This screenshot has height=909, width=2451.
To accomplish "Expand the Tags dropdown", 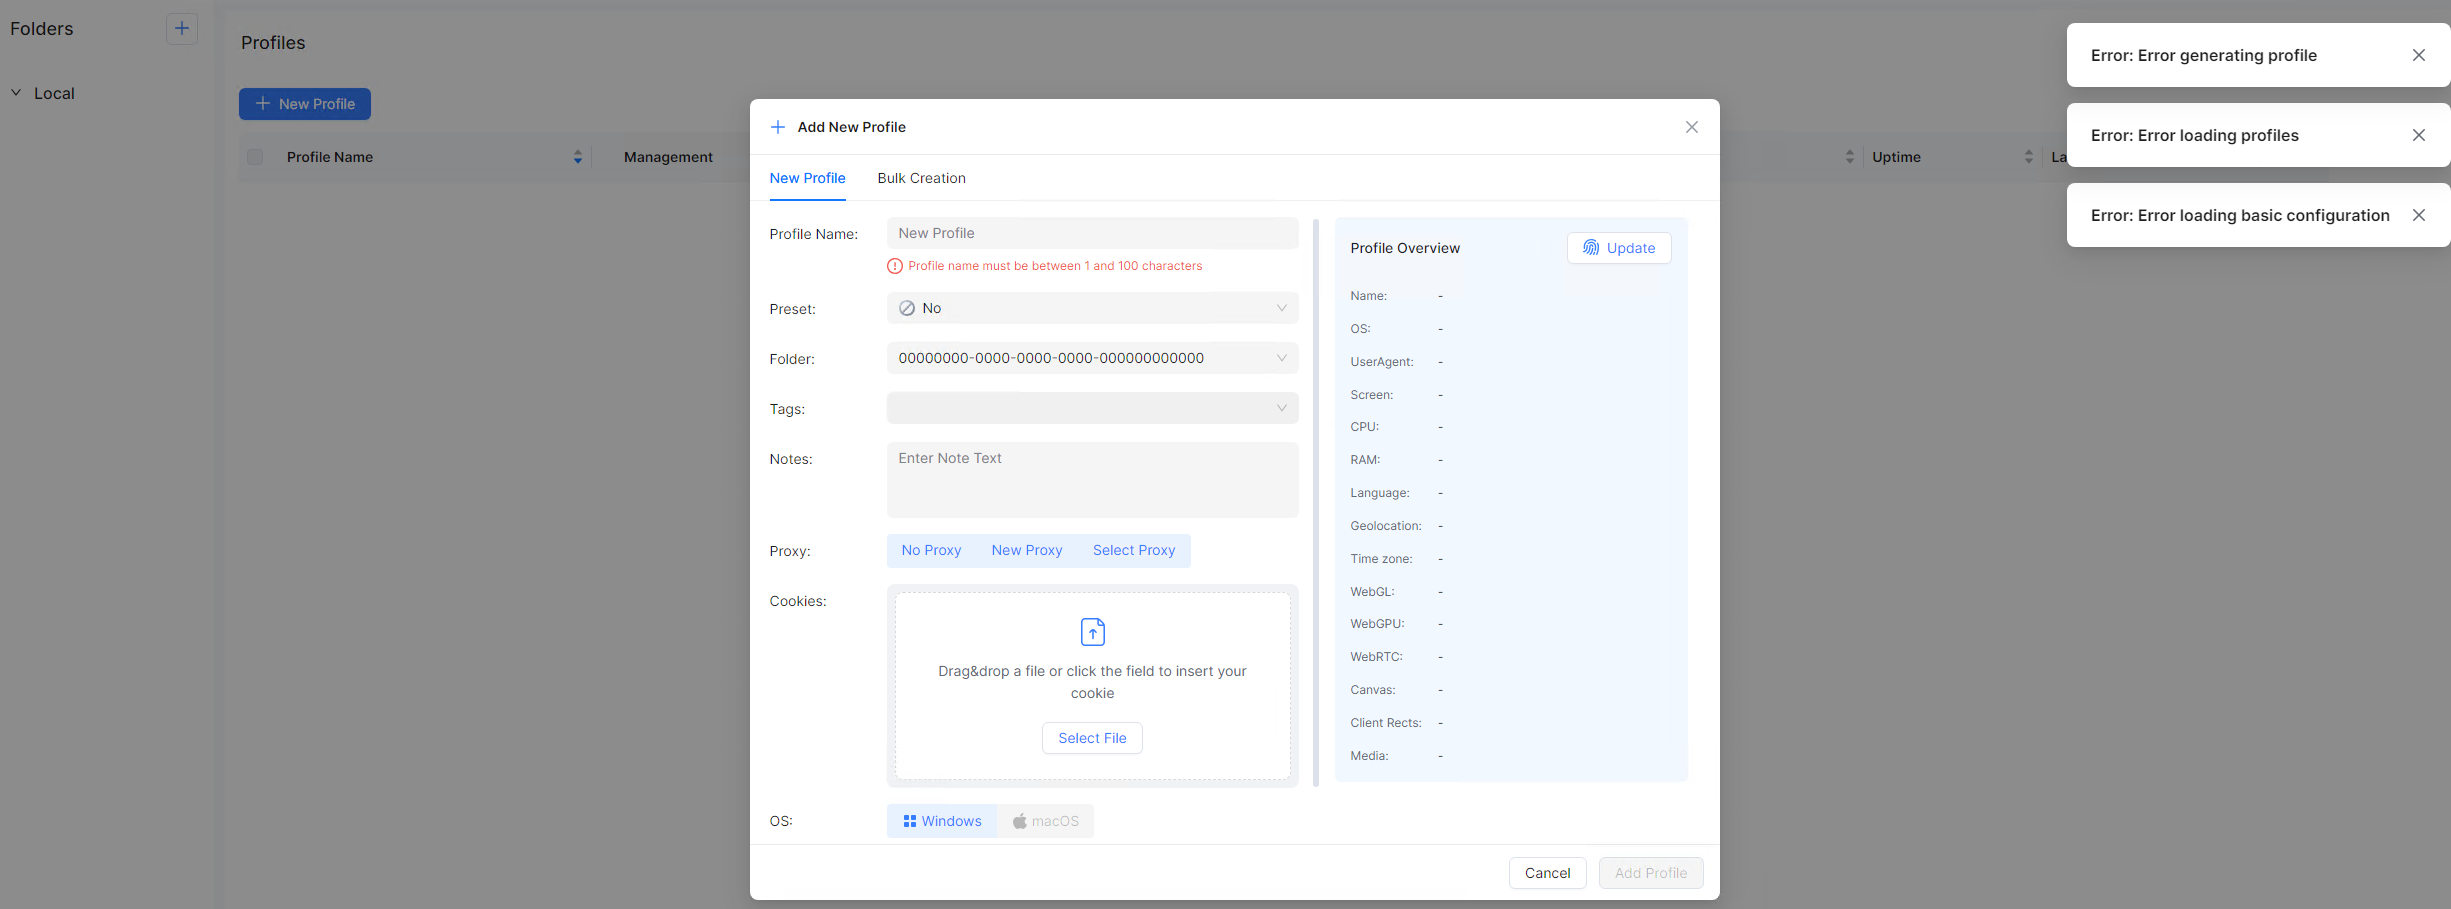I will click(1091, 409).
